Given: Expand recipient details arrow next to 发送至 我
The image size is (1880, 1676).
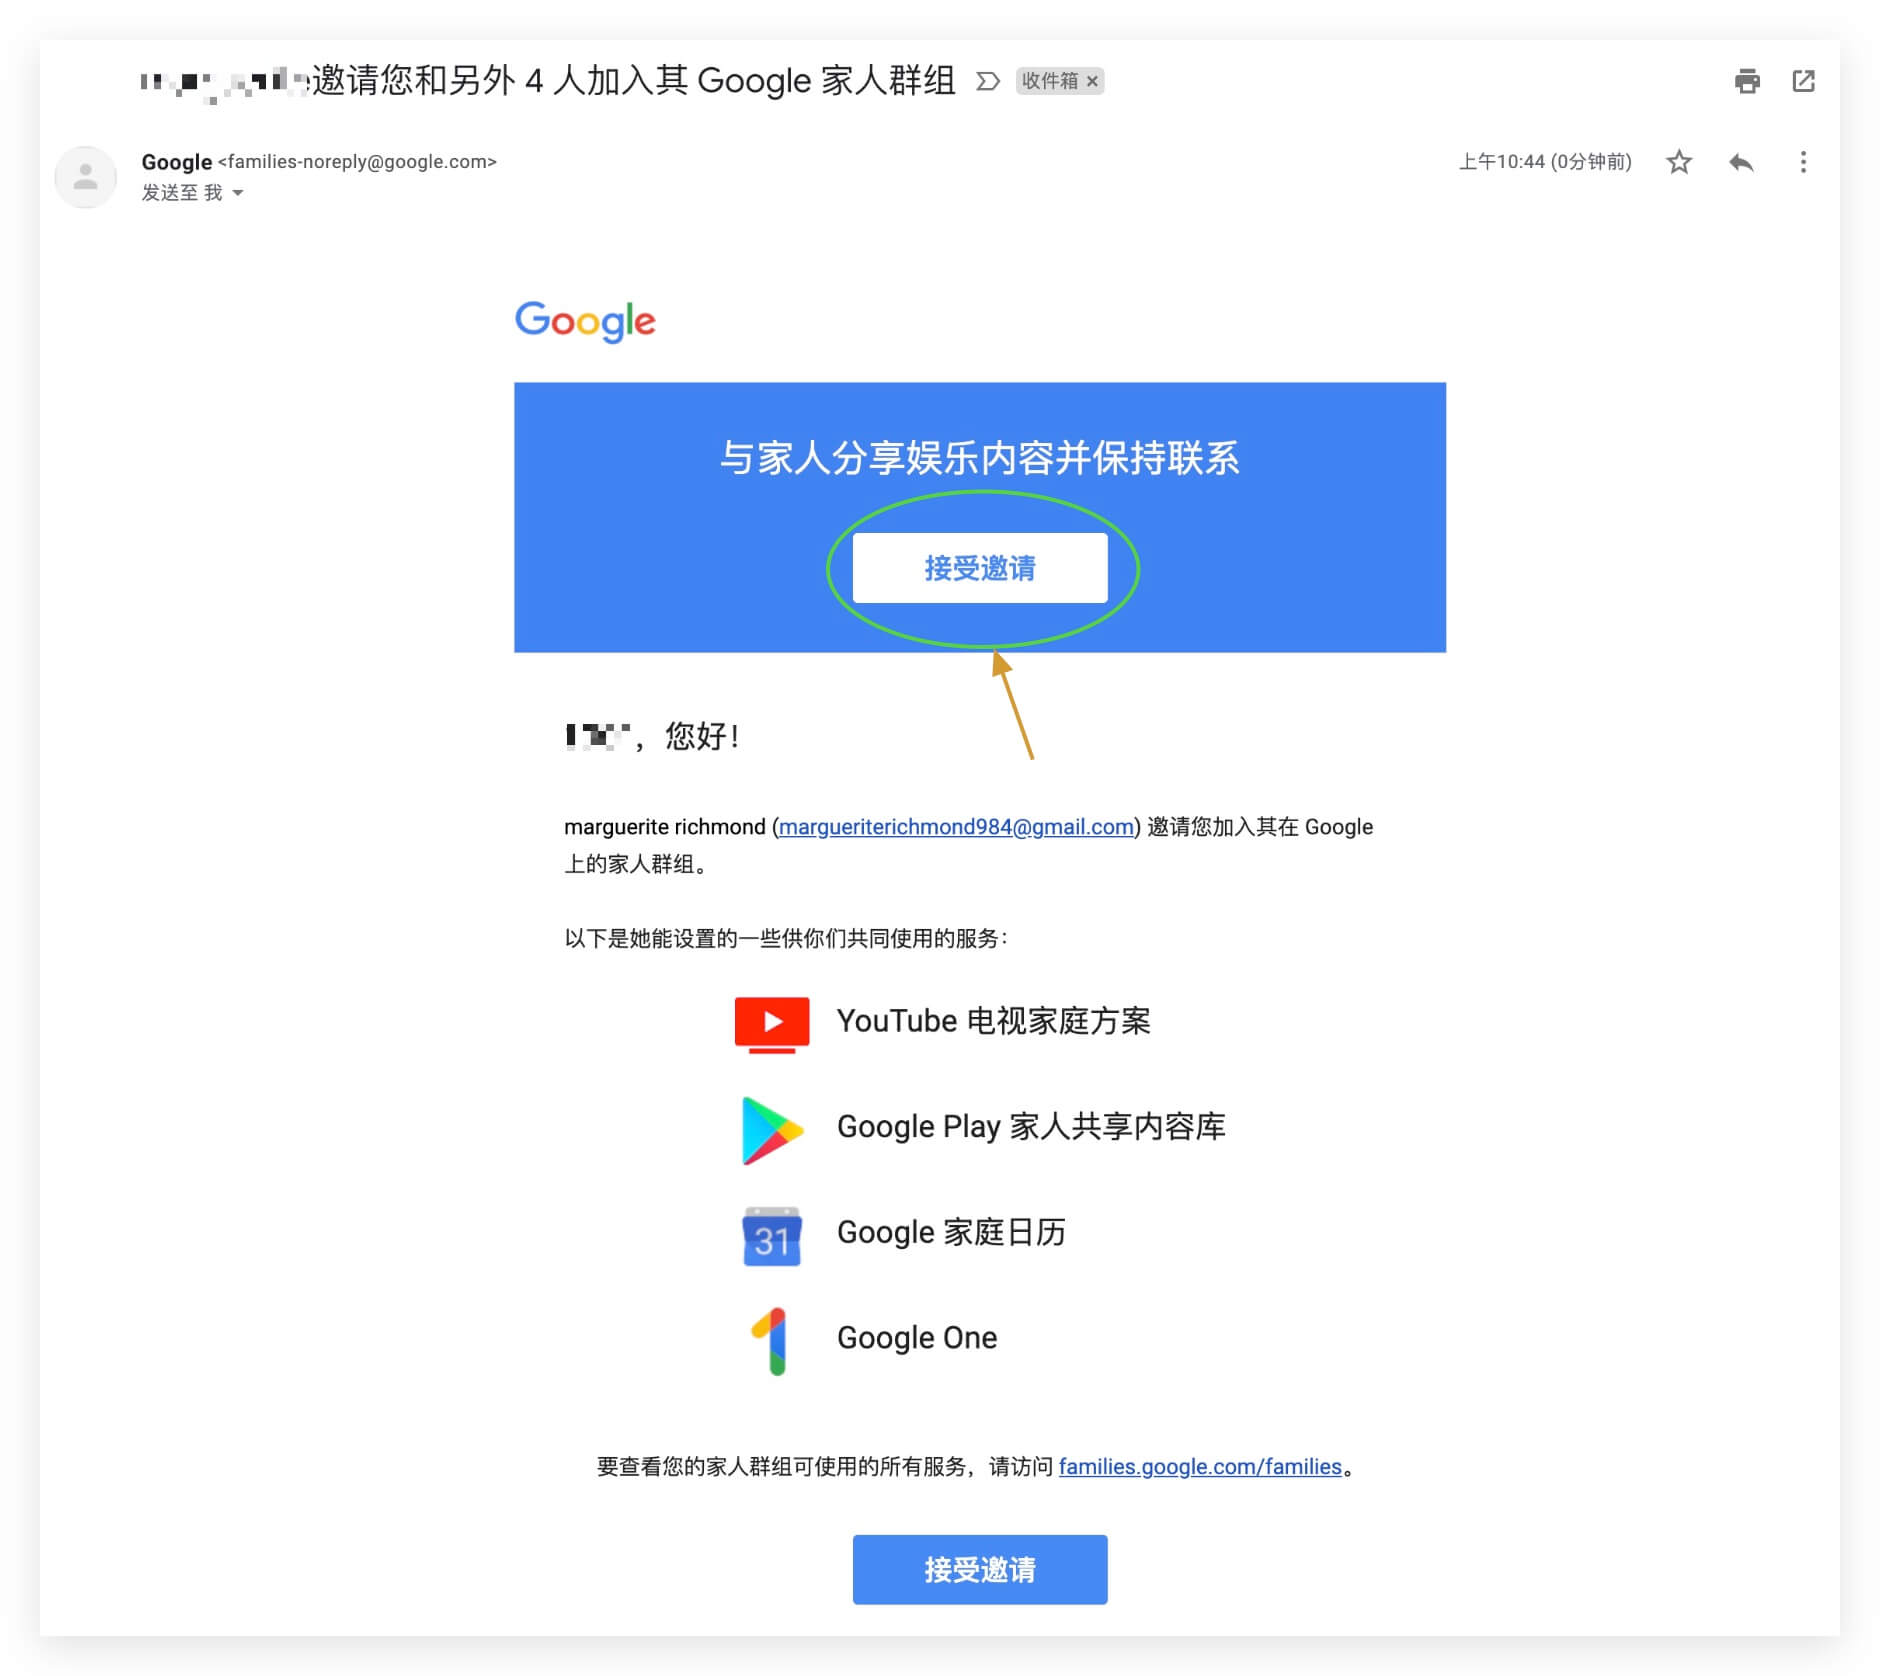Looking at the screenshot, I should pyautogui.click(x=238, y=193).
